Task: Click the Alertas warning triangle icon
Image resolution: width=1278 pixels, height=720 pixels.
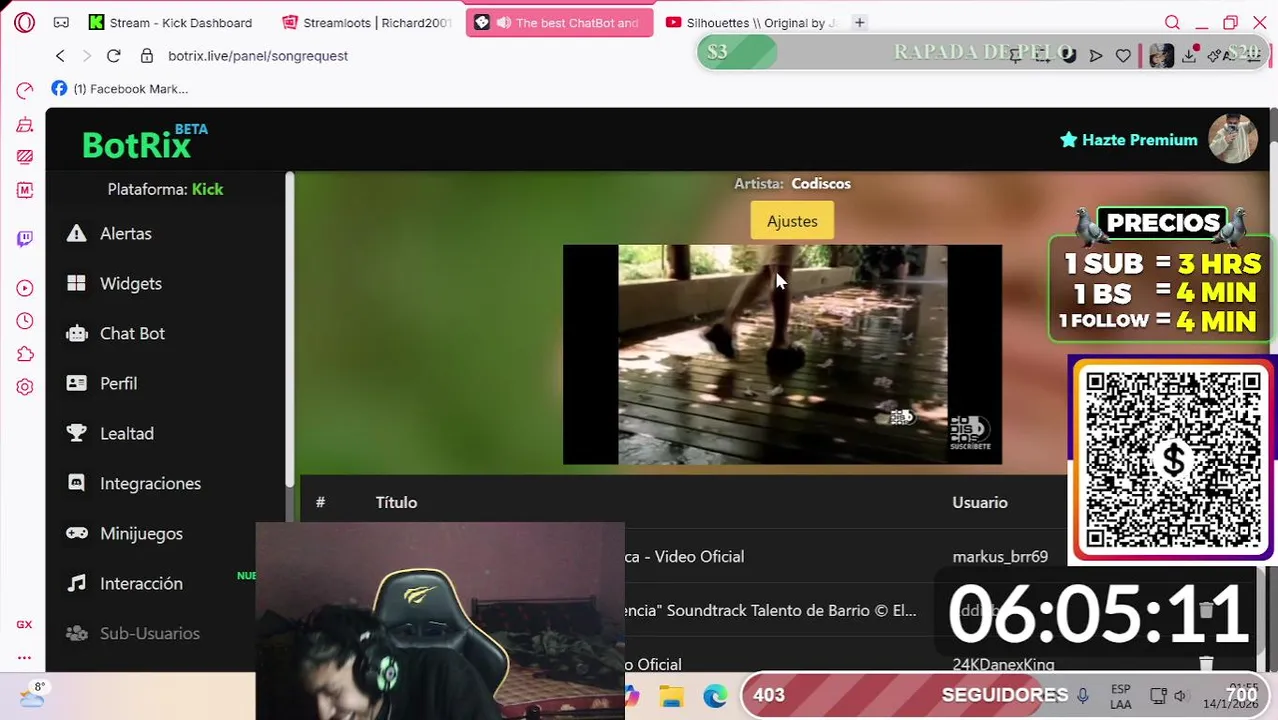Action: [x=76, y=233]
